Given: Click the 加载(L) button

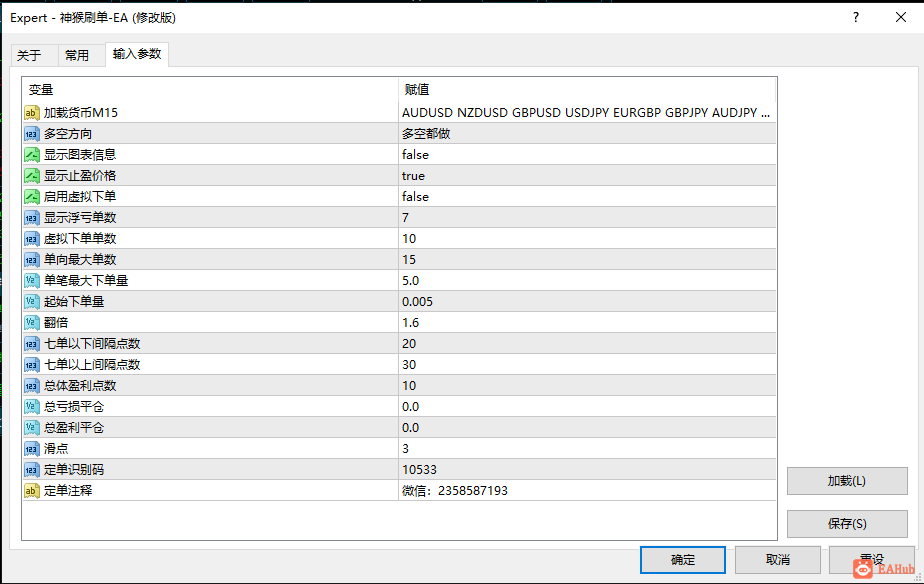Looking at the screenshot, I should 847,481.
